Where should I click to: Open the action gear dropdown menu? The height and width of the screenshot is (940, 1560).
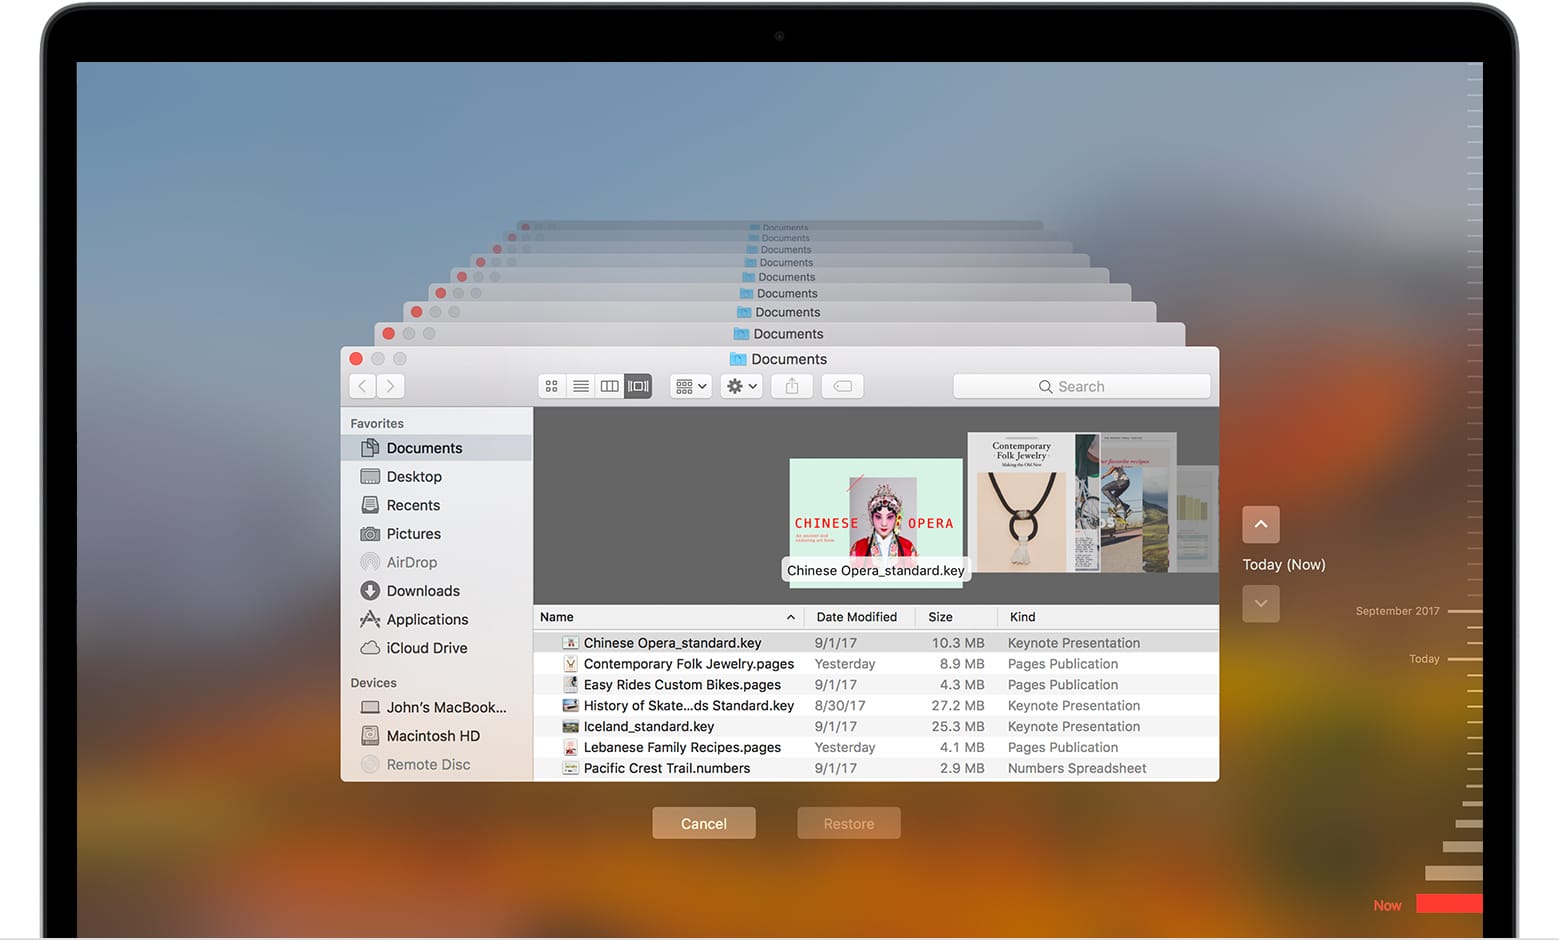[x=740, y=386]
